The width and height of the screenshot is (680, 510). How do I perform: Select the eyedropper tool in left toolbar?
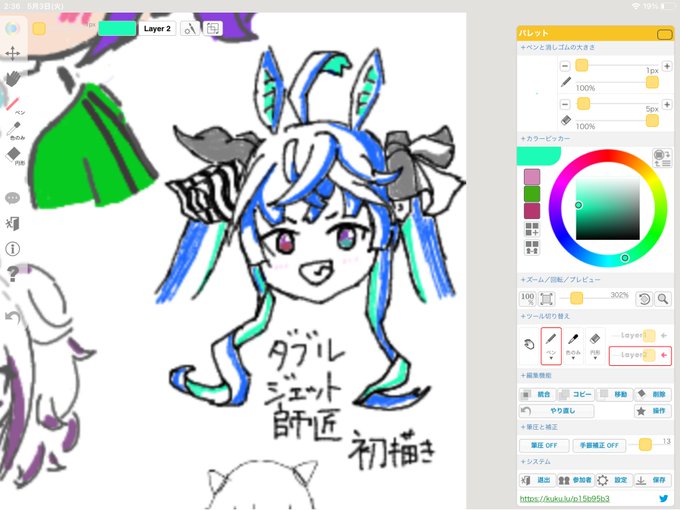coord(13,129)
